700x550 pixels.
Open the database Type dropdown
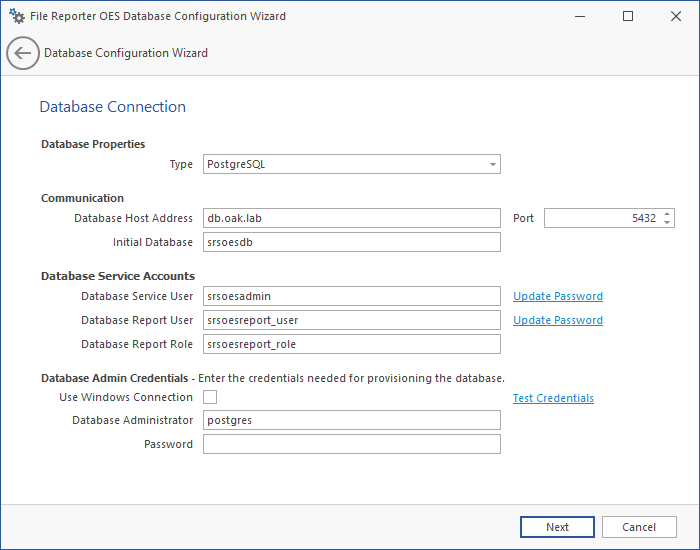[x=351, y=164]
